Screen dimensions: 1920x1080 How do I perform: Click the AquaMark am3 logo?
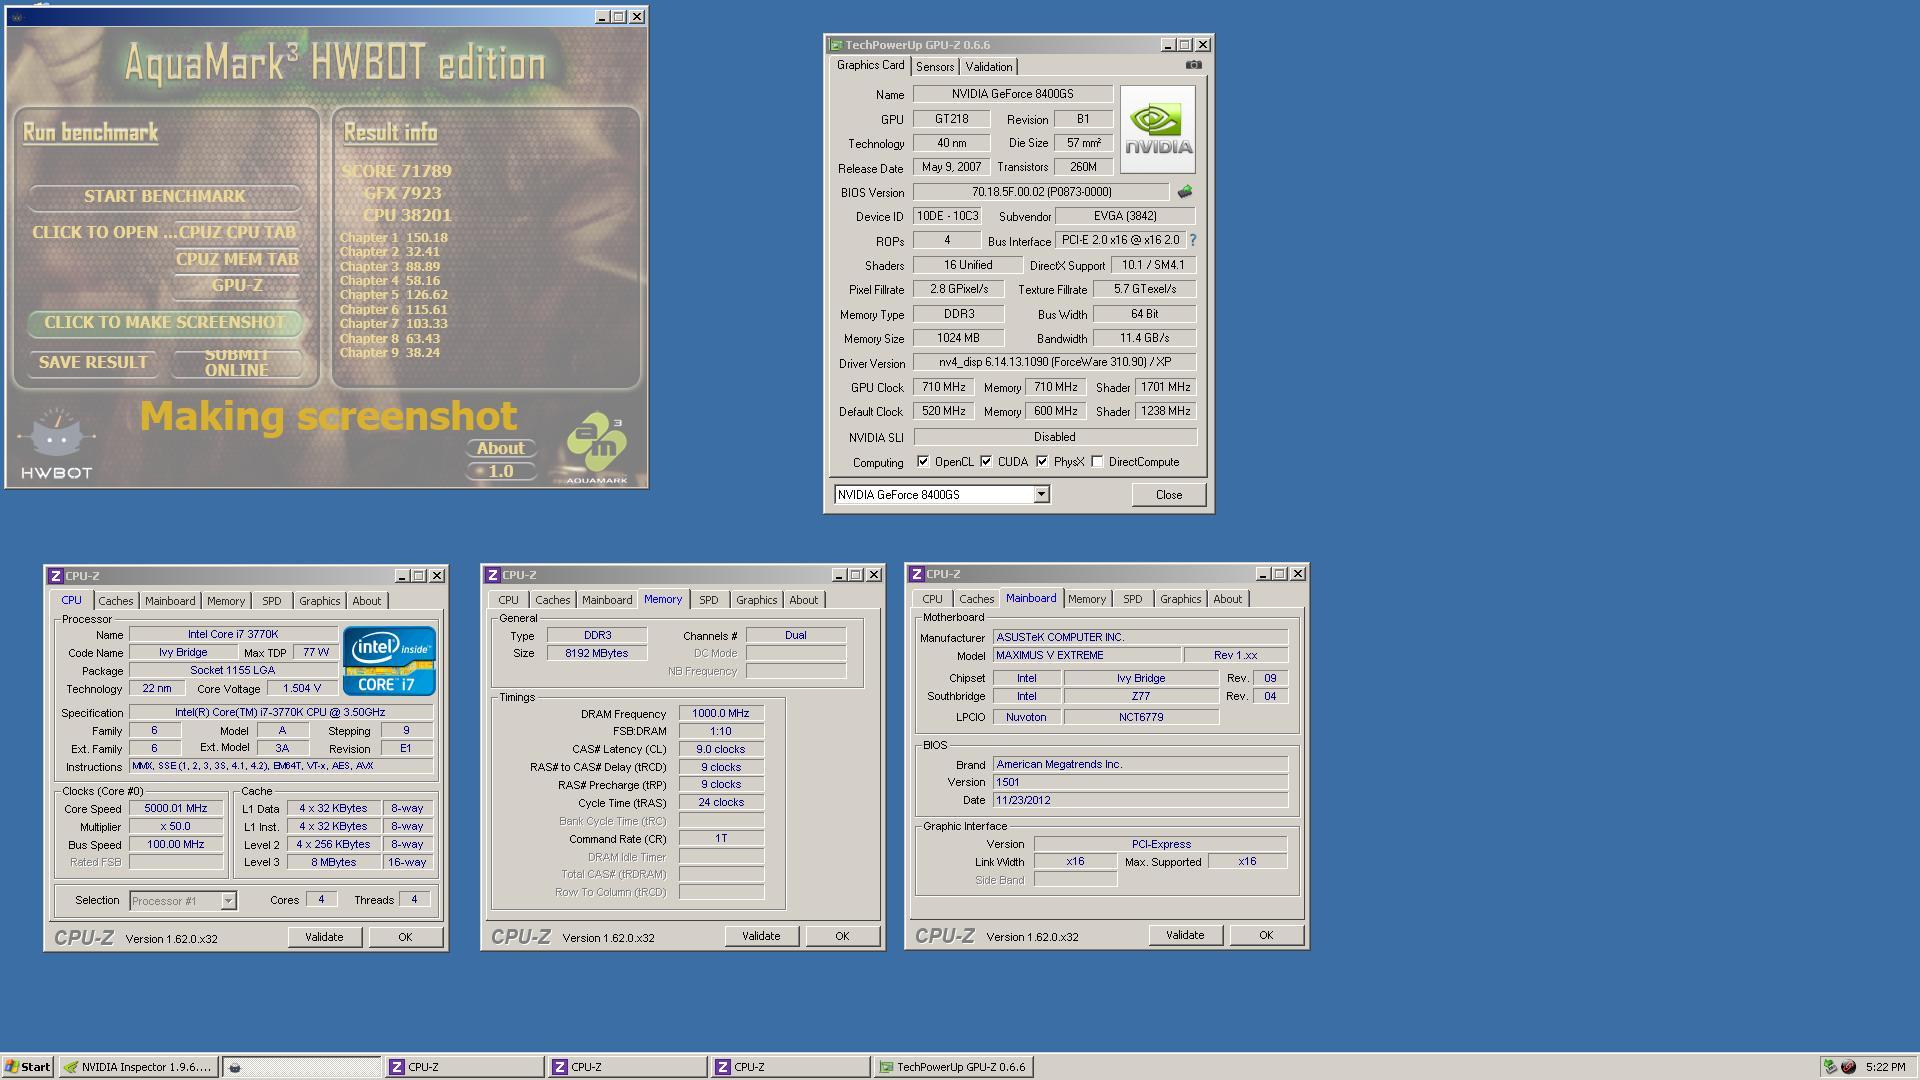coord(597,448)
